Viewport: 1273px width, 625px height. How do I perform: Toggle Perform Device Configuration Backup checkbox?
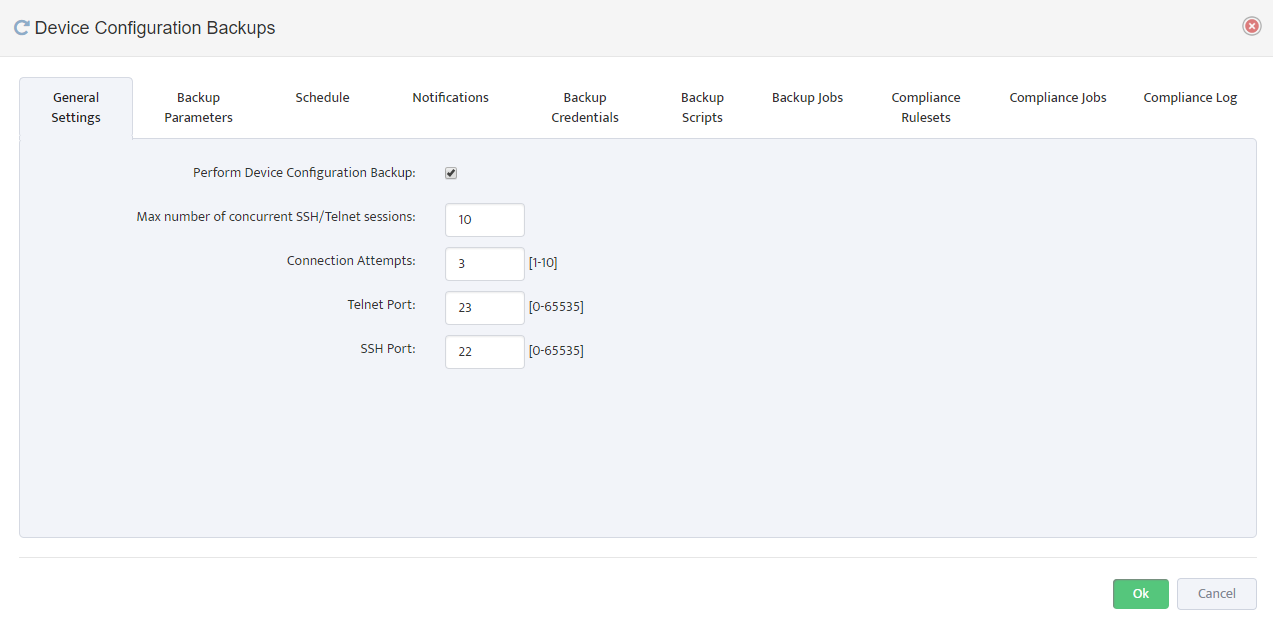451,173
